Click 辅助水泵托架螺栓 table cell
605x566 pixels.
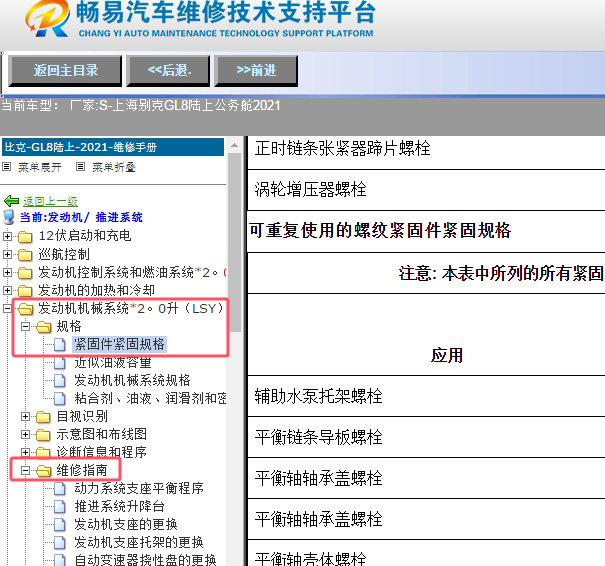click(x=426, y=396)
